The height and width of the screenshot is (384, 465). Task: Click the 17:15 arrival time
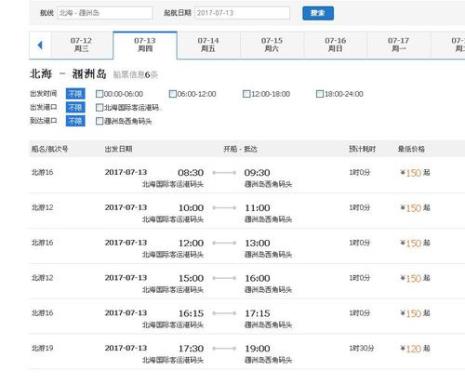[x=257, y=313]
